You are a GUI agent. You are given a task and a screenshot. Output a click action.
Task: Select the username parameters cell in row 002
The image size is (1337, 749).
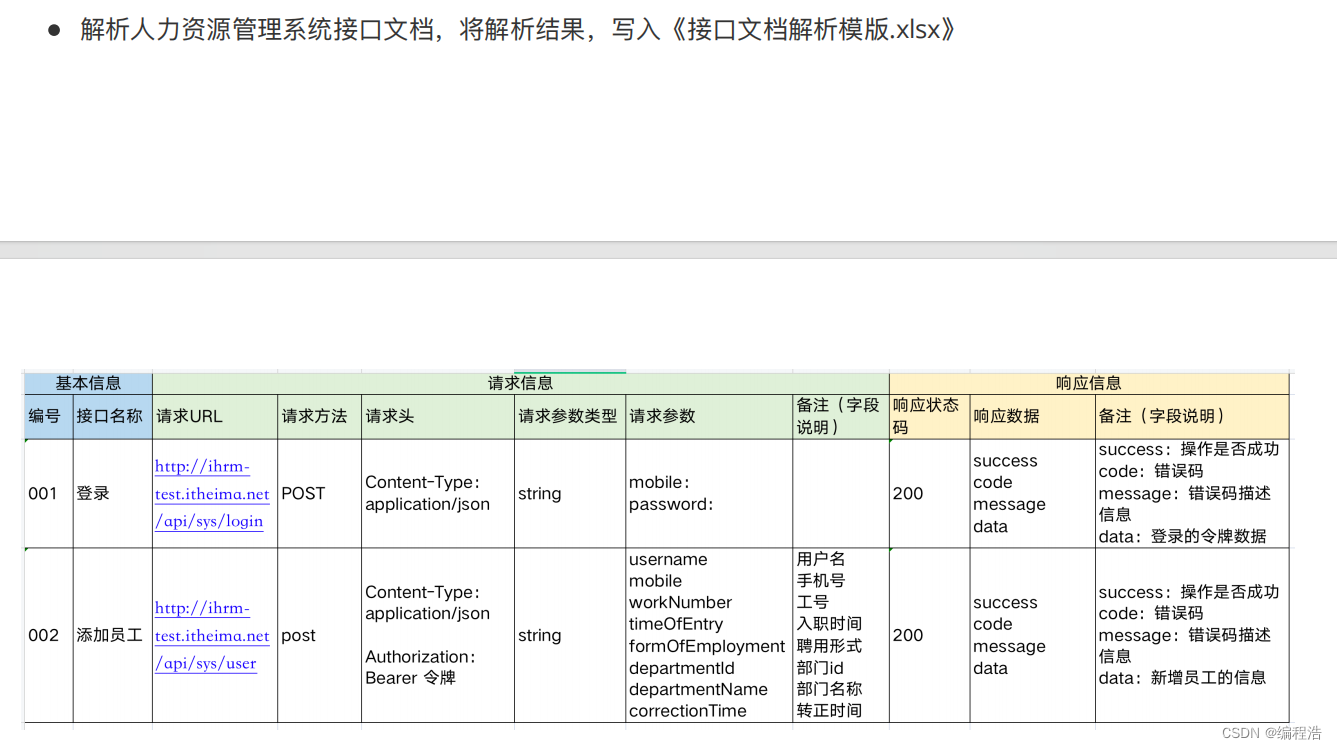point(709,635)
